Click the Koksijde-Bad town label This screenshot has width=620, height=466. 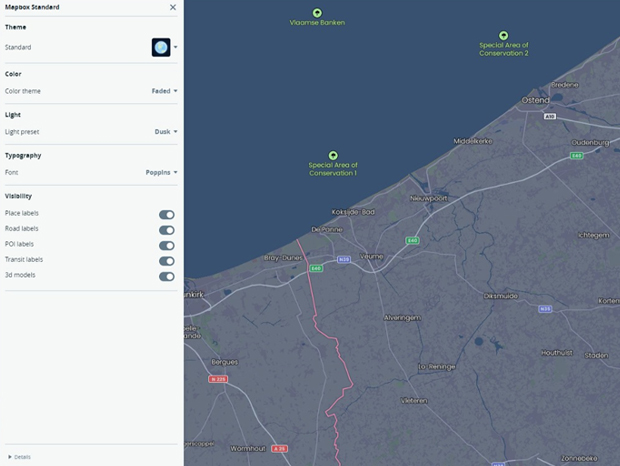[x=353, y=212]
